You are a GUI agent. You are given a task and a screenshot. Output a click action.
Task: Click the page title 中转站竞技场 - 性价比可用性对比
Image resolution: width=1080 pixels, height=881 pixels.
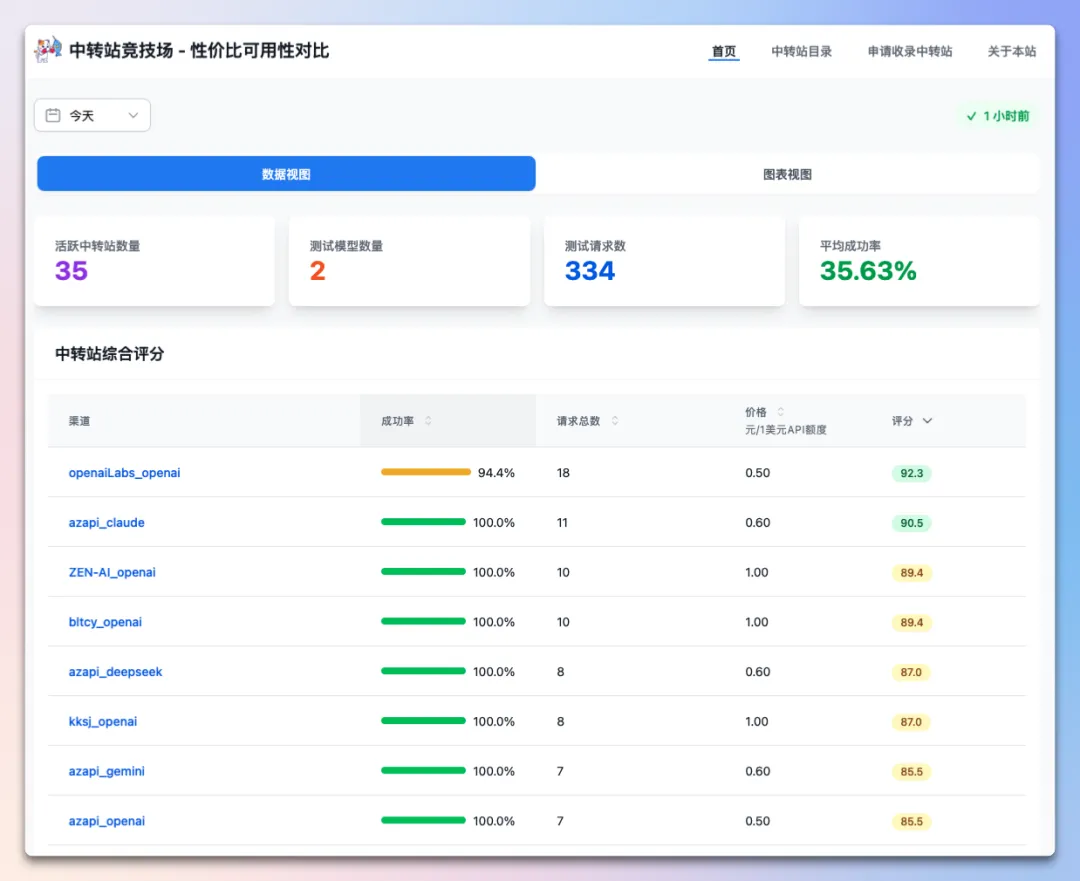click(199, 50)
